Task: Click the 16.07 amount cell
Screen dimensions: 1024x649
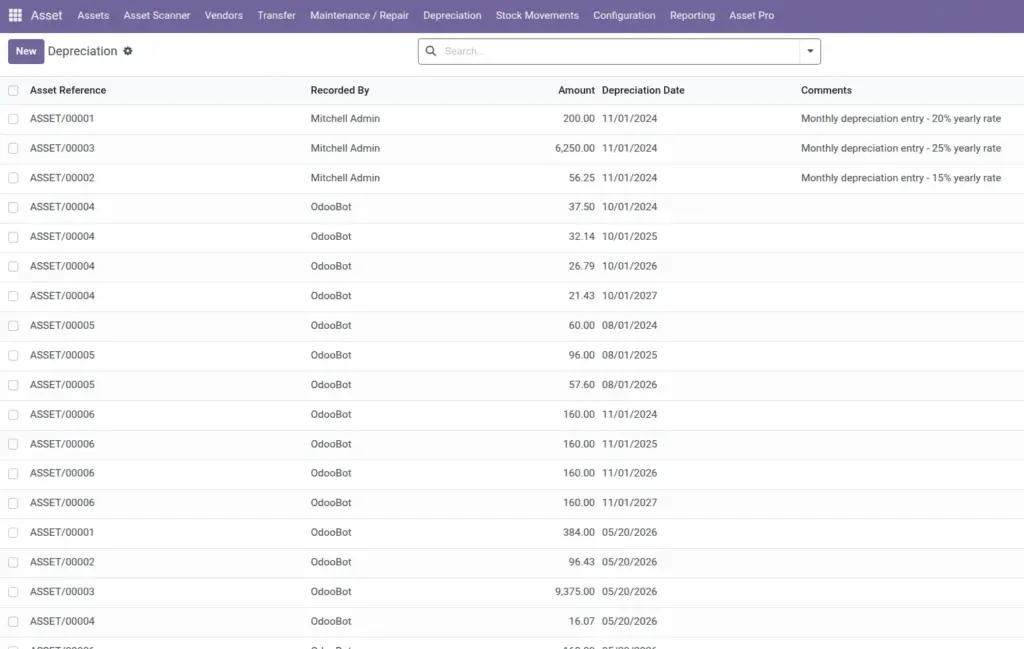Action: (x=581, y=621)
